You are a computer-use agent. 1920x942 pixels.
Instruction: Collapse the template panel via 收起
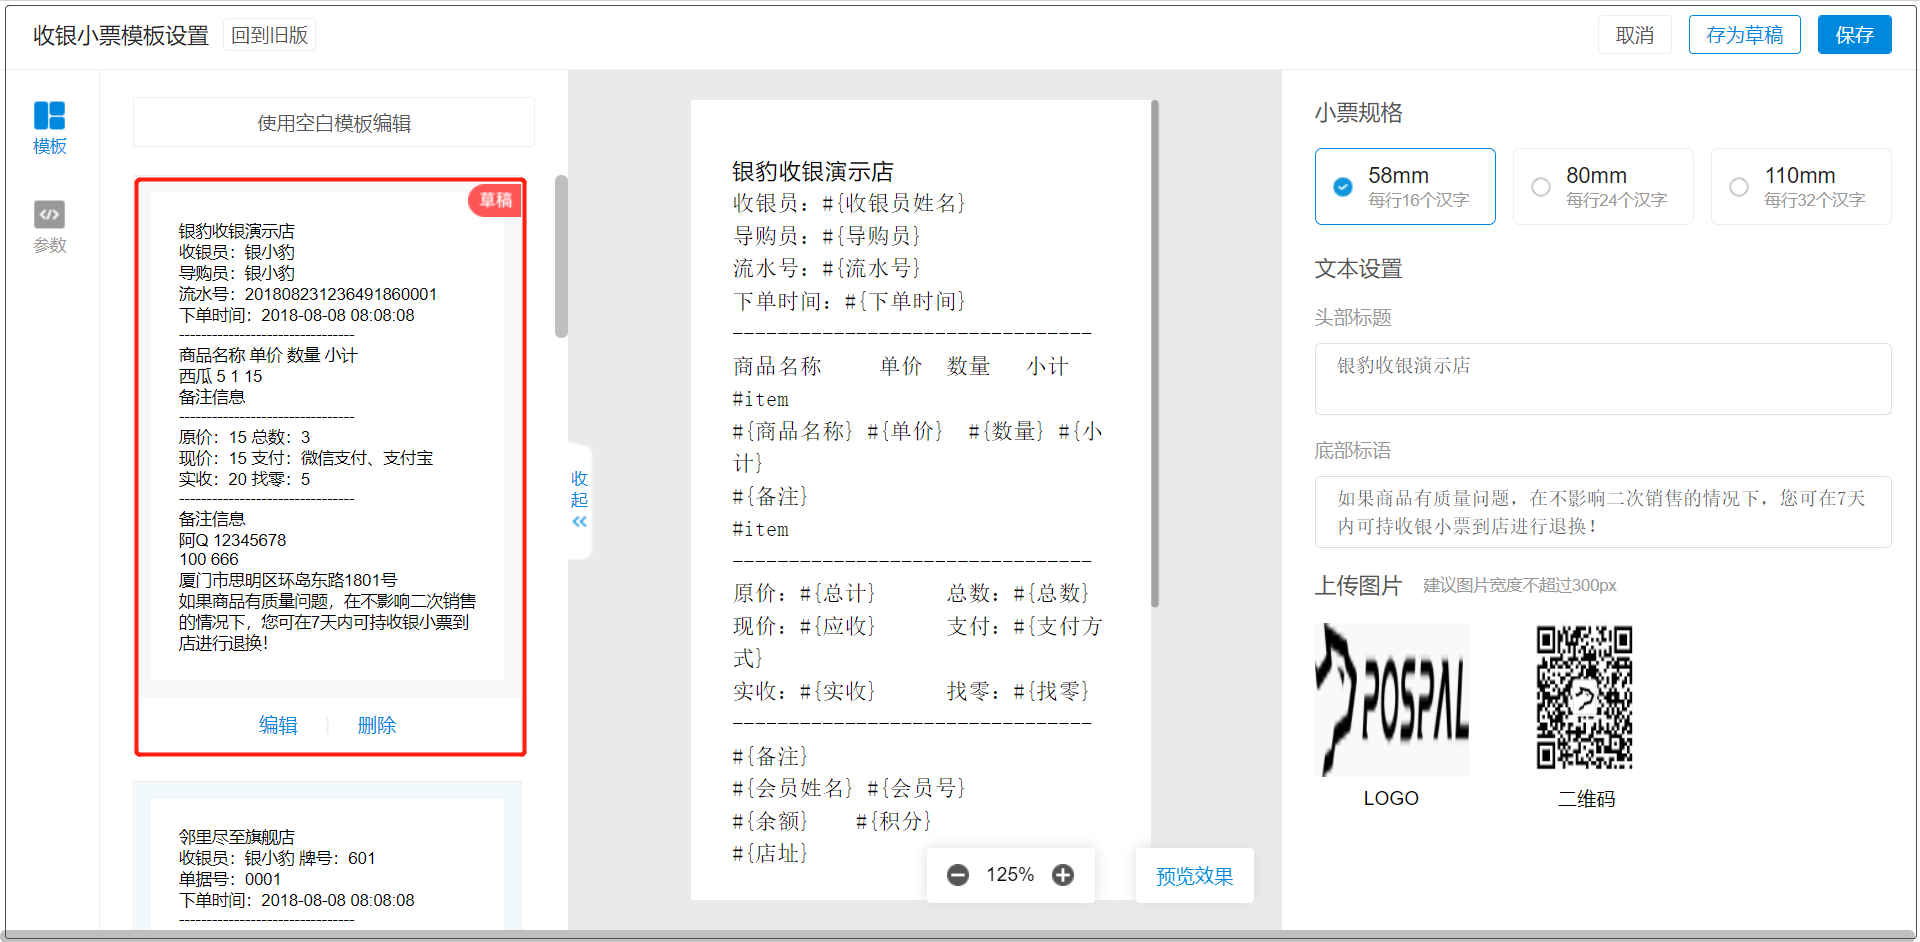coord(579,500)
